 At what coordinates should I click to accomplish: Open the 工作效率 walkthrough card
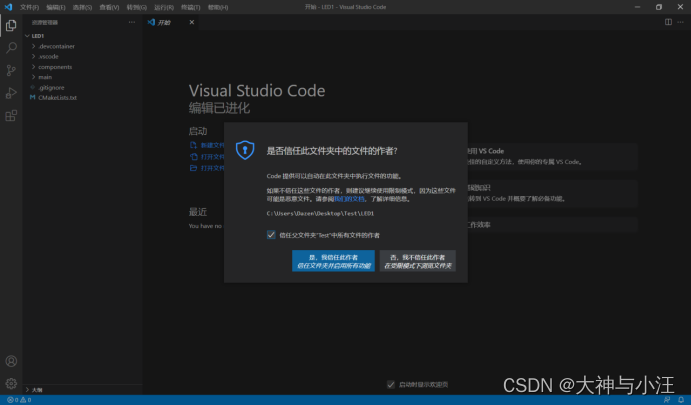pos(552,225)
